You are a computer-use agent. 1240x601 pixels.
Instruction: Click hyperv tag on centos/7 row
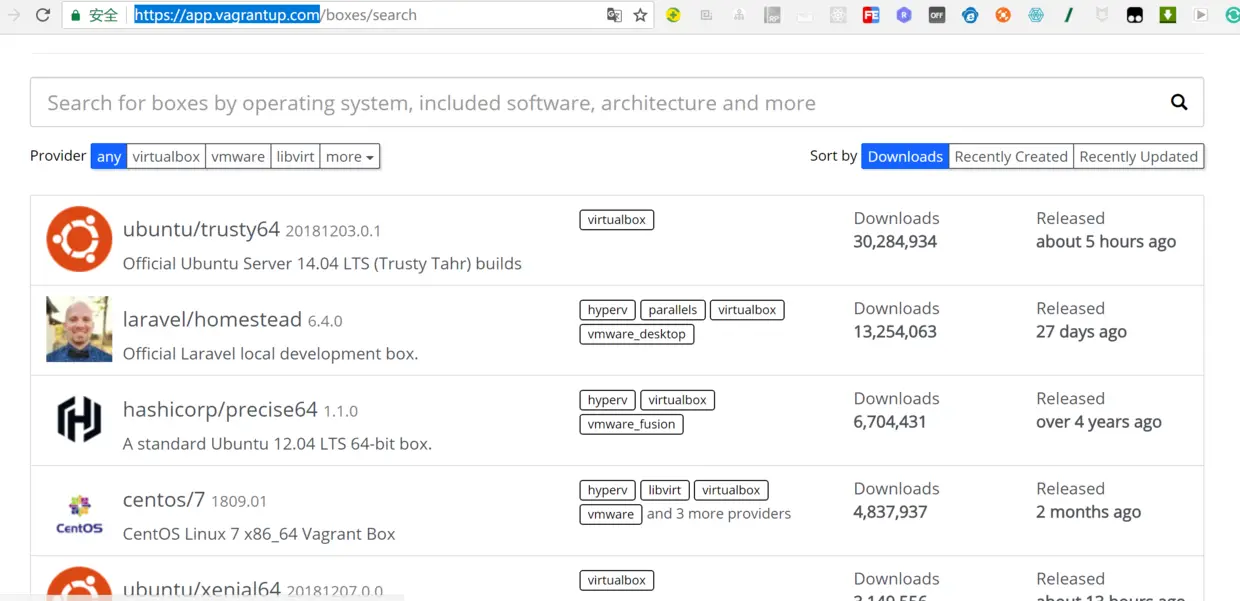[x=607, y=490]
